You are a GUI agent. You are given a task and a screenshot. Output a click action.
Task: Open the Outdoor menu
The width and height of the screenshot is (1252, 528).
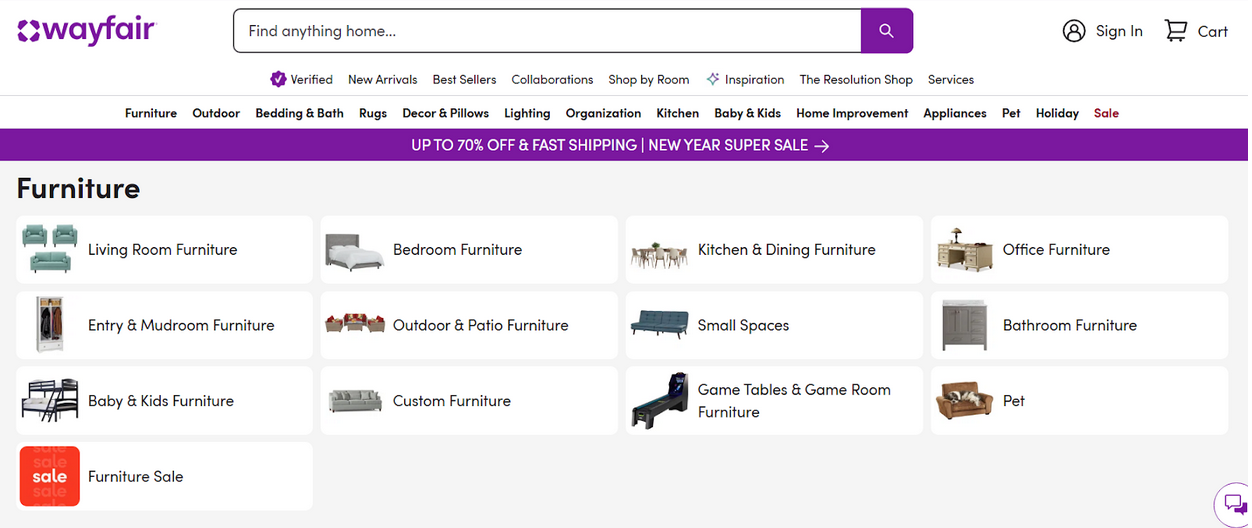point(216,113)
